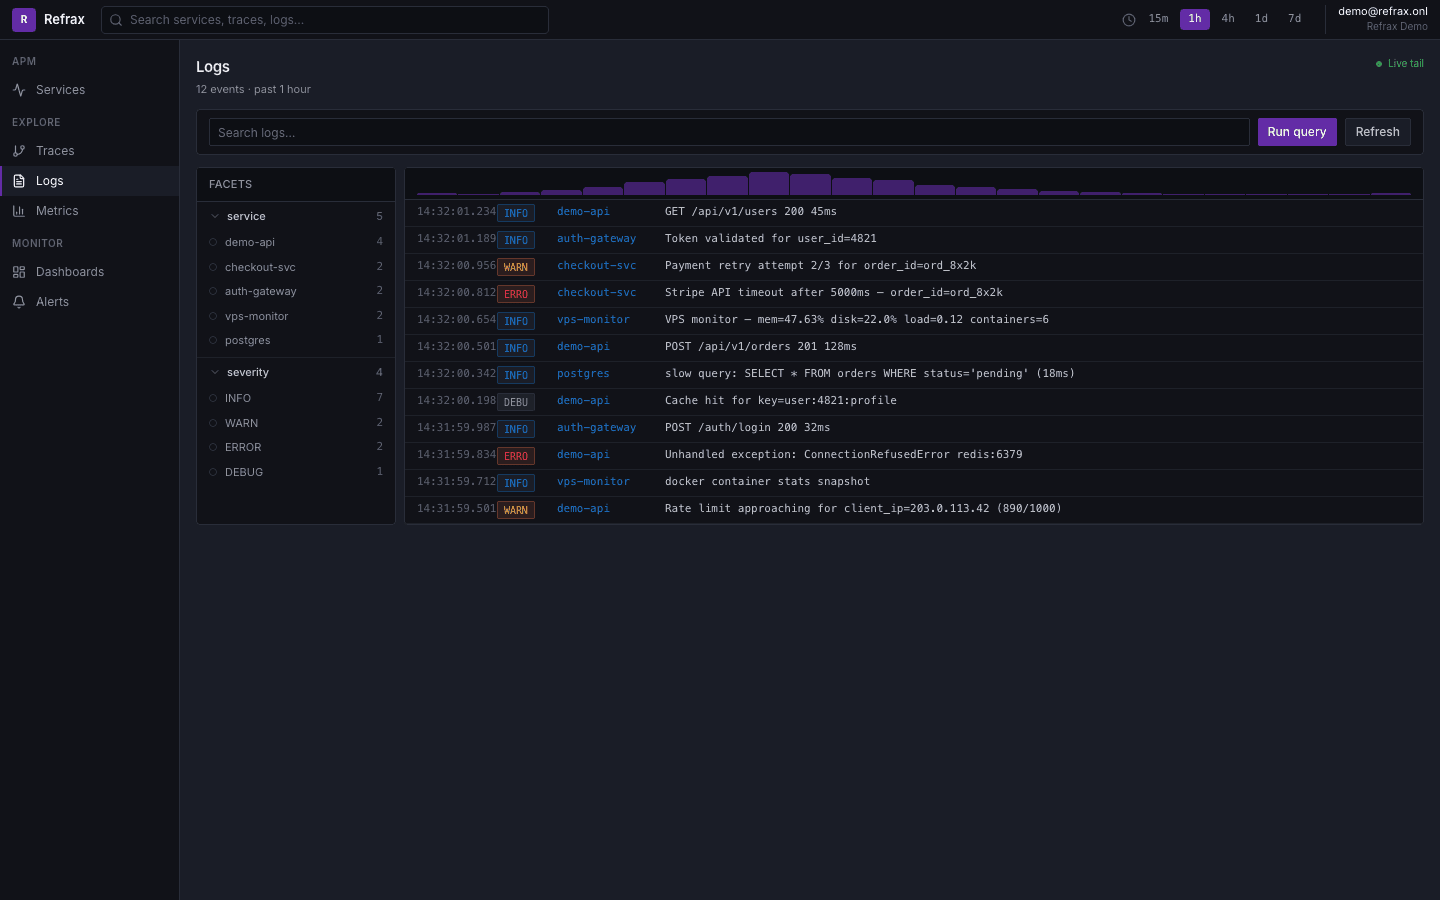Click the Traces branch icon in sidebar

tap(19, 151)
